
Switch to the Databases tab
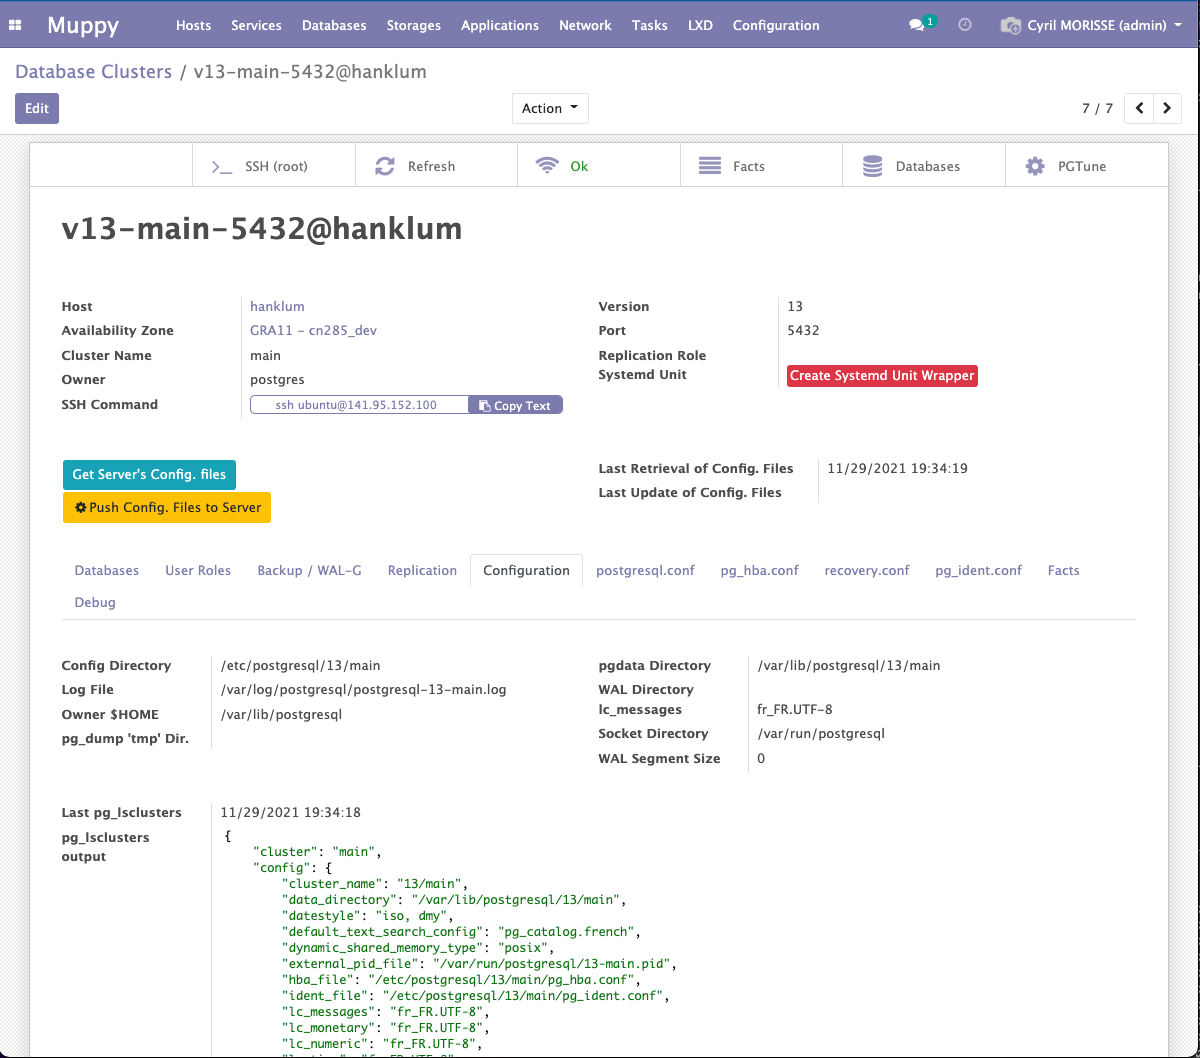107,570
